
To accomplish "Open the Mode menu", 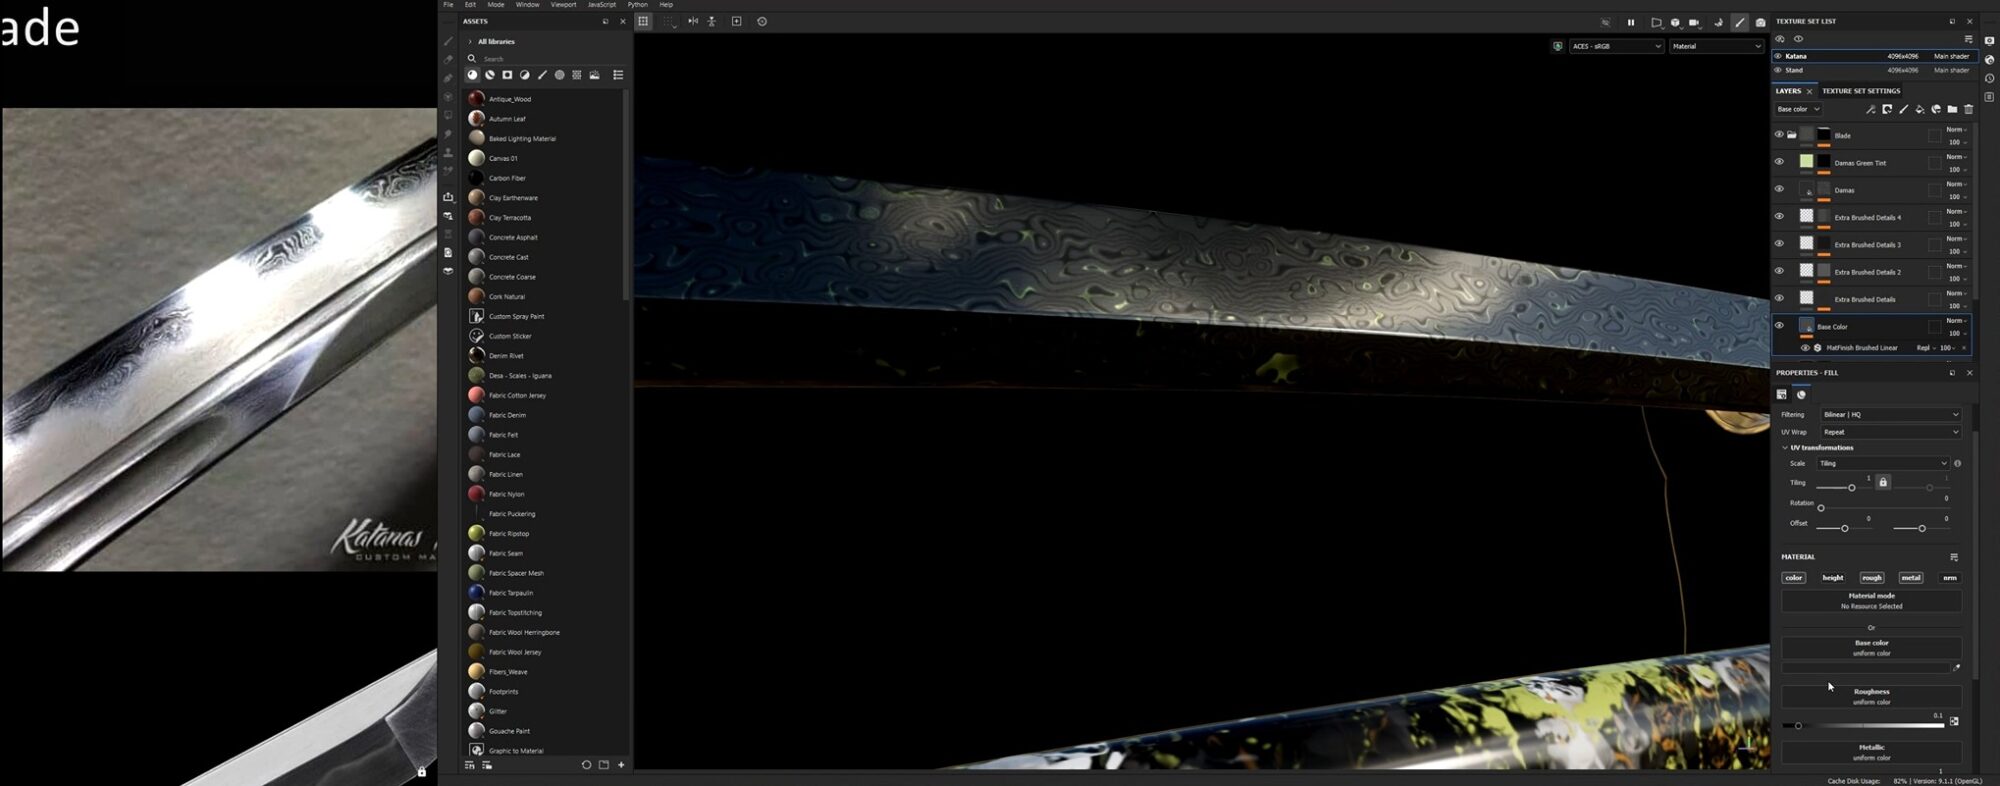I will (x=495, y=5).
